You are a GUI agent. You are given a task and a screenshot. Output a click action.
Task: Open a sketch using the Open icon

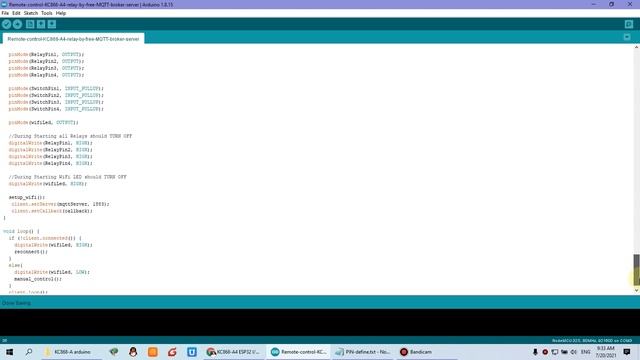(x=41, y=24)
